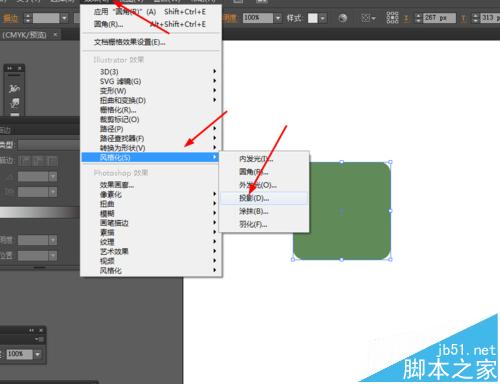The width and height of the screenshot is (500, 384).
Task: Choose 外发光(O)... in the stylize submenu
Action: click(264, 185)
